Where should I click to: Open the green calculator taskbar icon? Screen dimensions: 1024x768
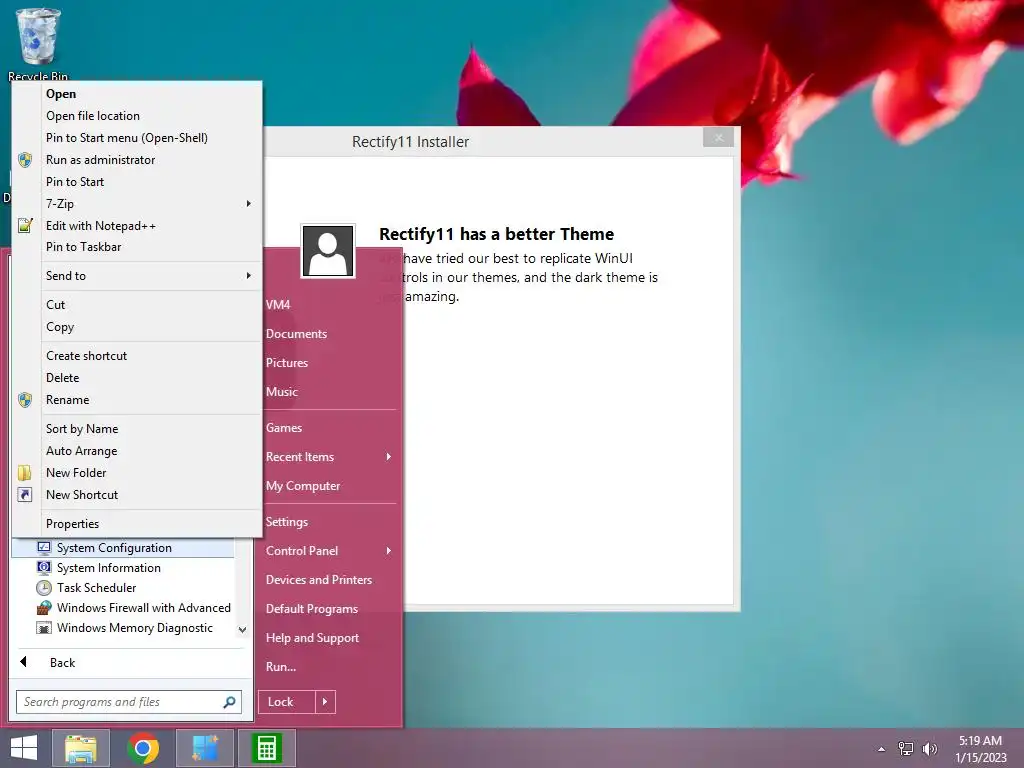267,748
